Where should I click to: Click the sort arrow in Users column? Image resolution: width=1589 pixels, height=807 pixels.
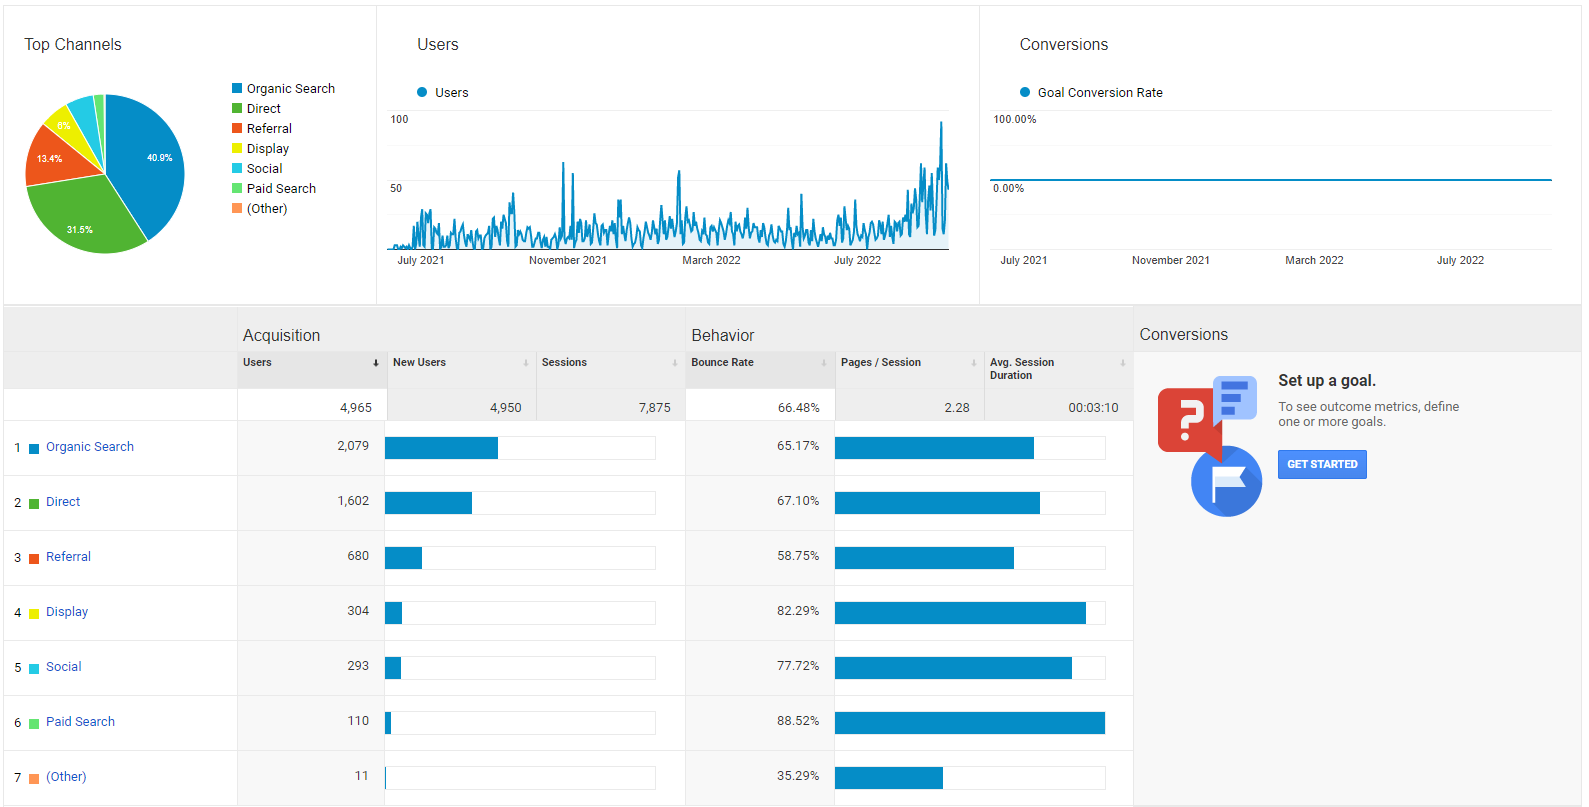click(376, 363)
